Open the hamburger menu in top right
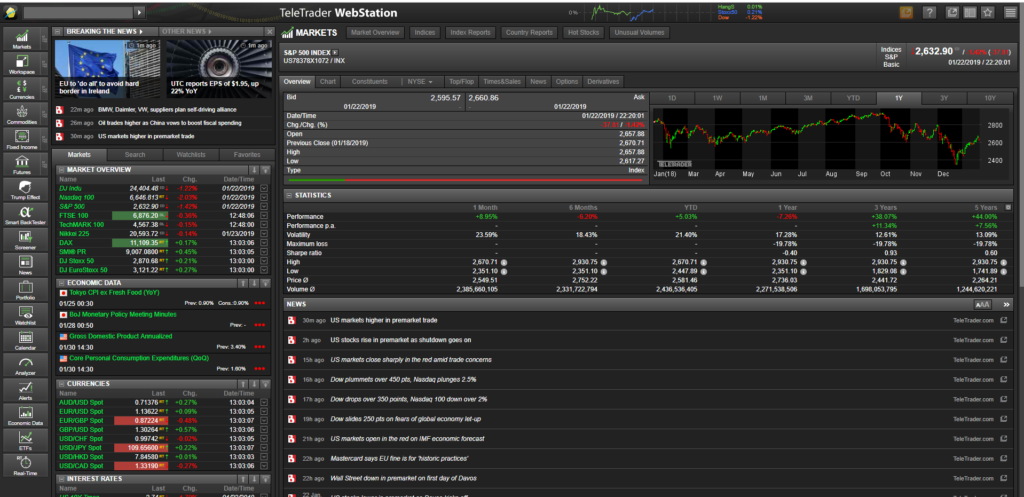The image size is (1024, 497). click(x=1010, y=12)
